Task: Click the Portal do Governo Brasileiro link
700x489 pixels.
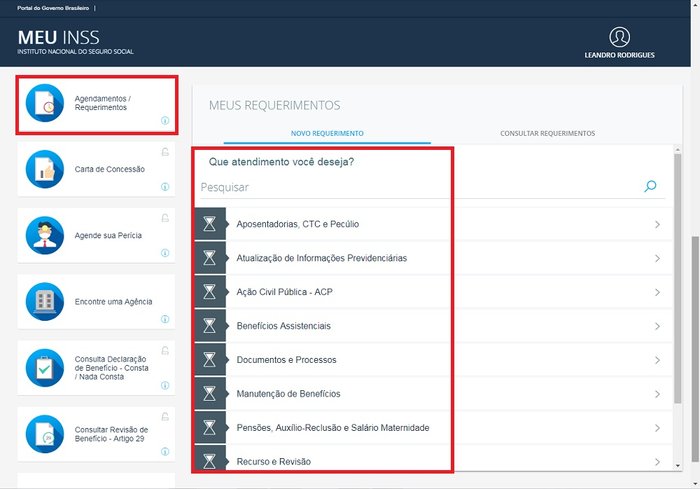Action: [53, 8]
